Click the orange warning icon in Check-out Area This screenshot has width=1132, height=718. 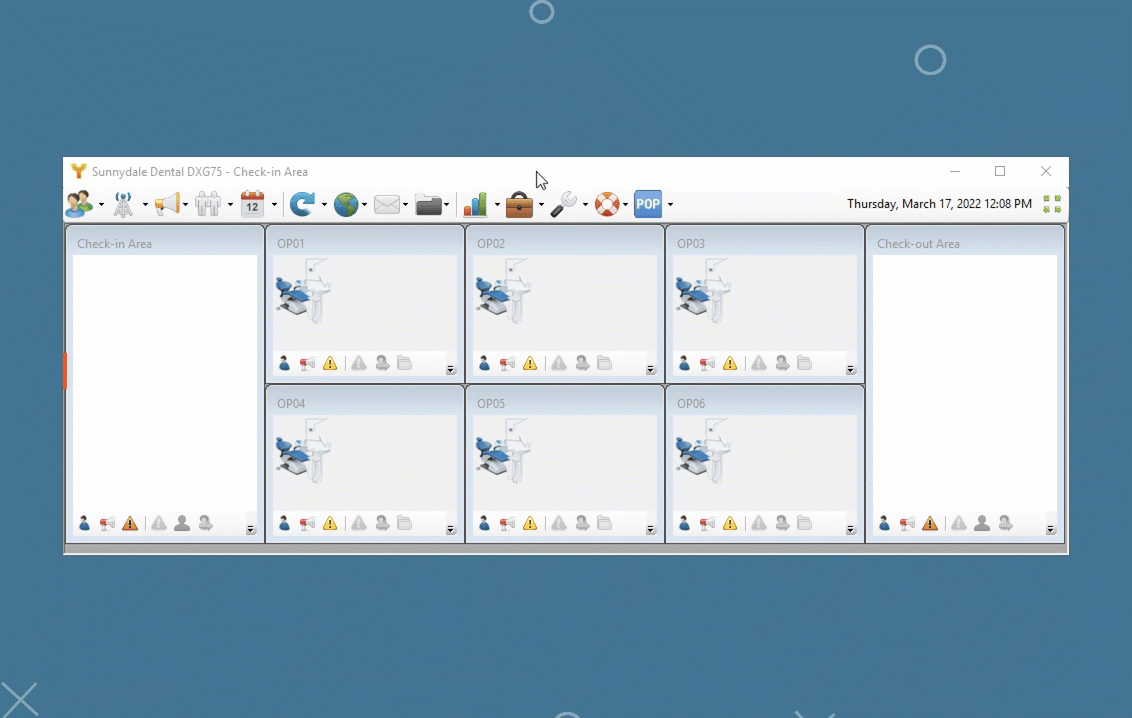pos(930,523)
